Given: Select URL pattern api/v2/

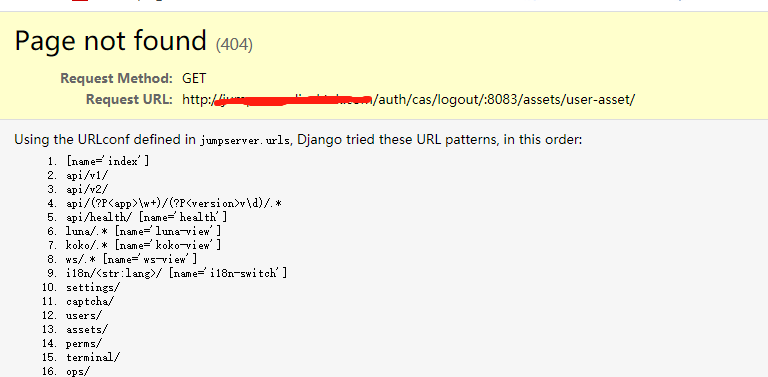Looking at the screenshot, I should pyautogui.click(x=87, y=189).
